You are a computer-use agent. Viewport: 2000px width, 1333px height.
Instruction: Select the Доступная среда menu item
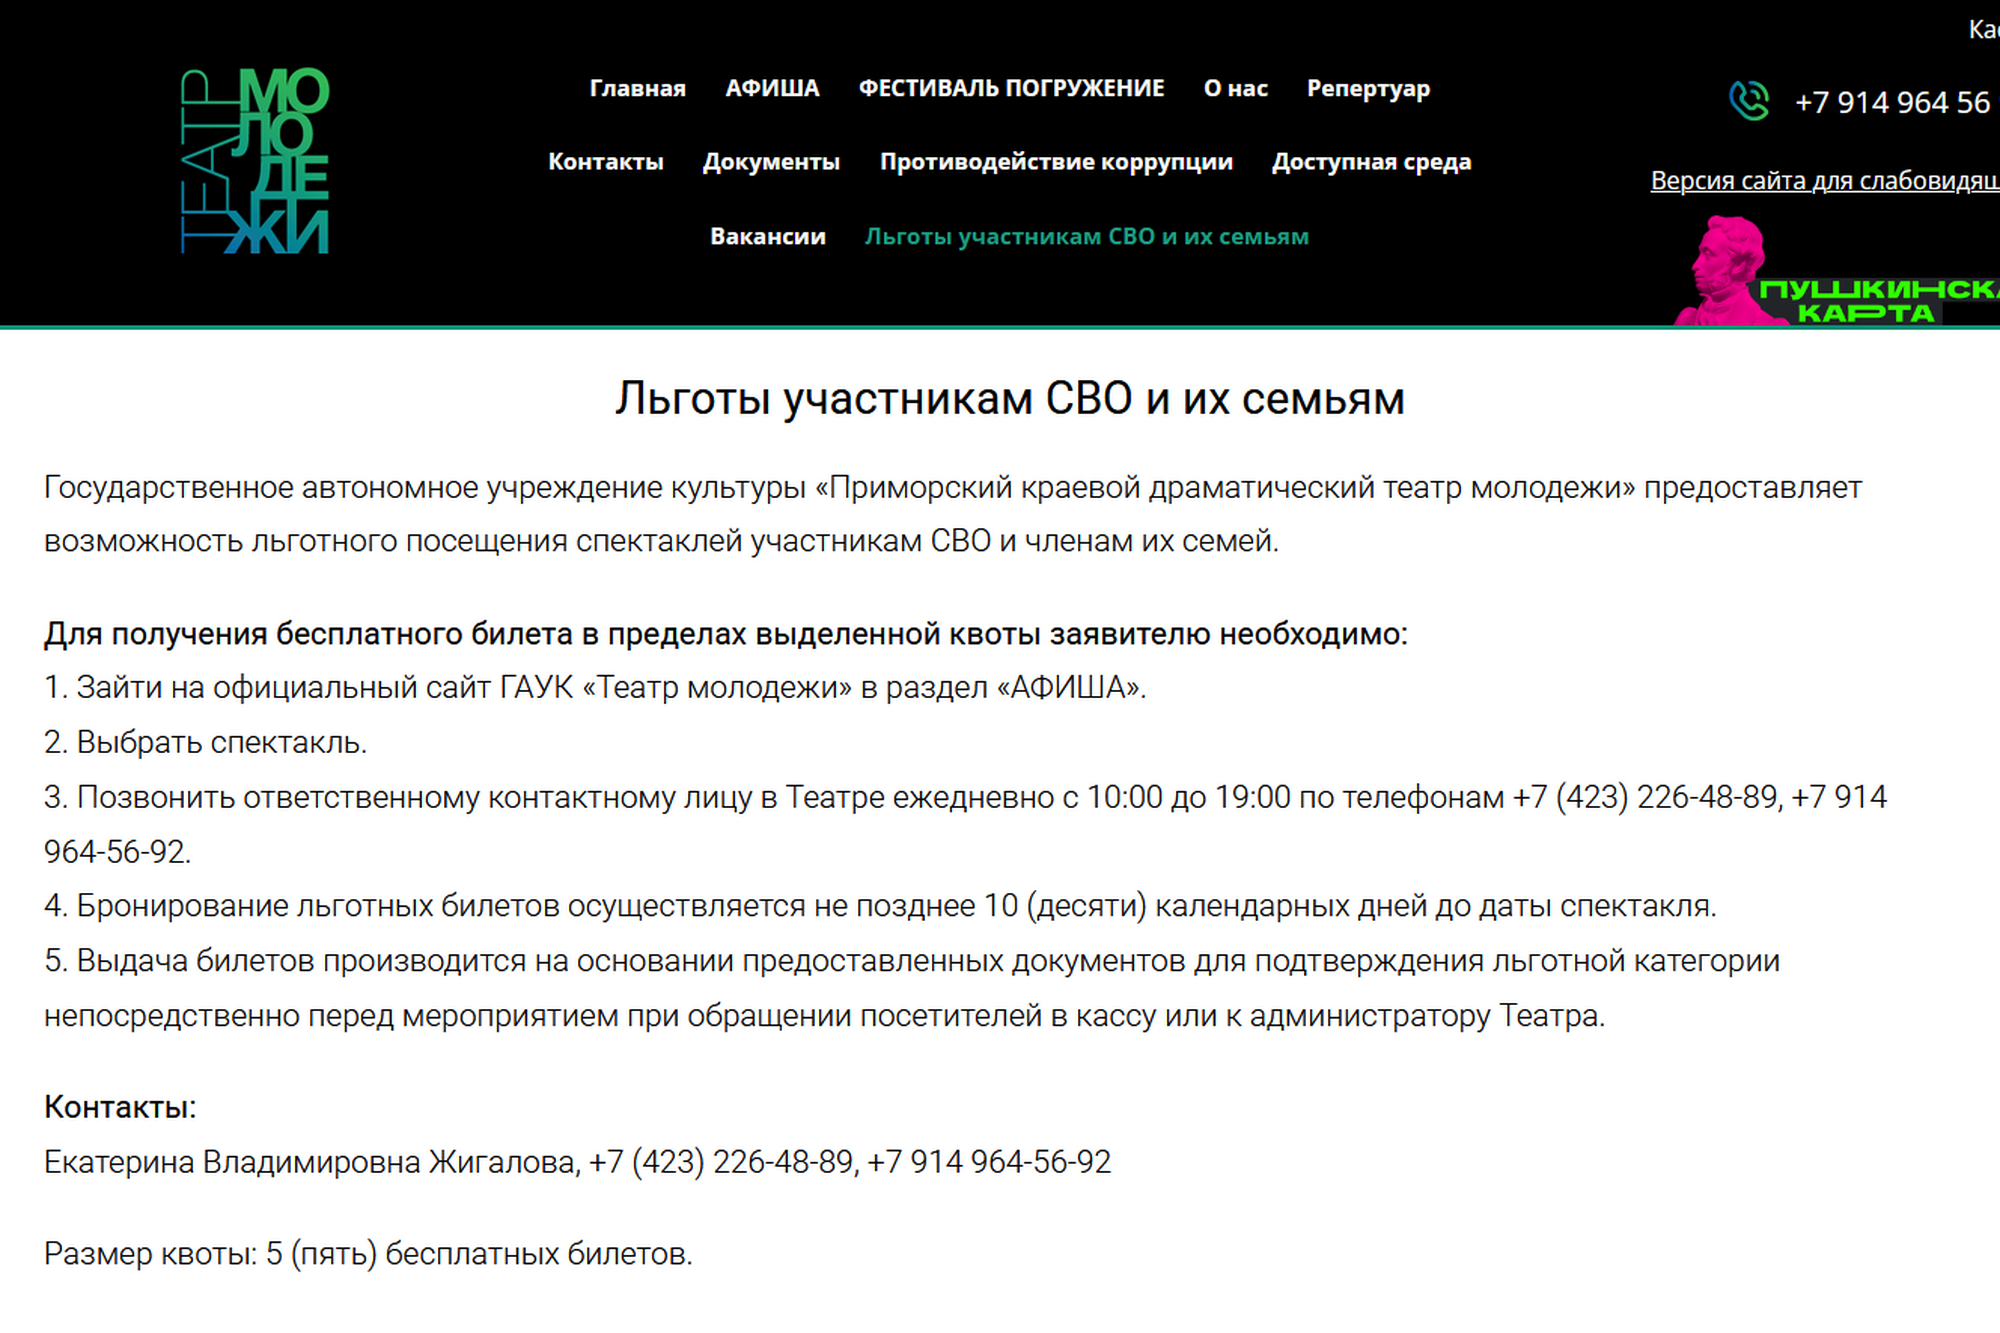(x=1371, y=162)
